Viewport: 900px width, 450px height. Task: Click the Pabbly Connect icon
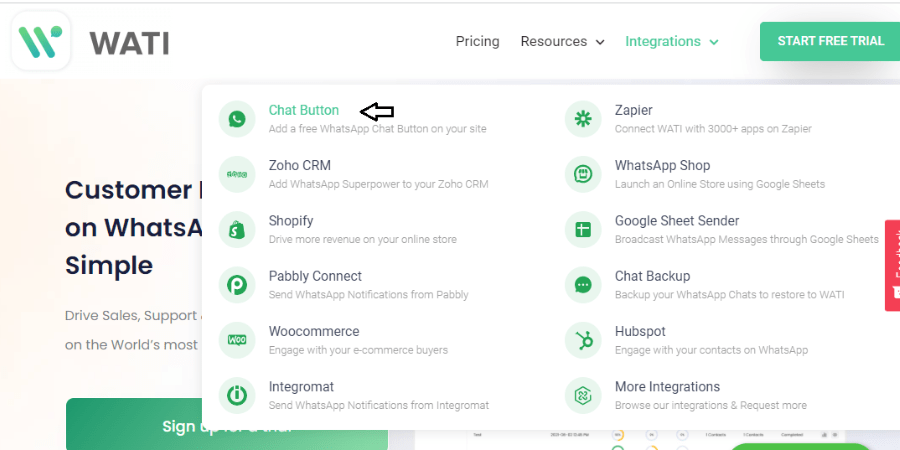point(236,285)
